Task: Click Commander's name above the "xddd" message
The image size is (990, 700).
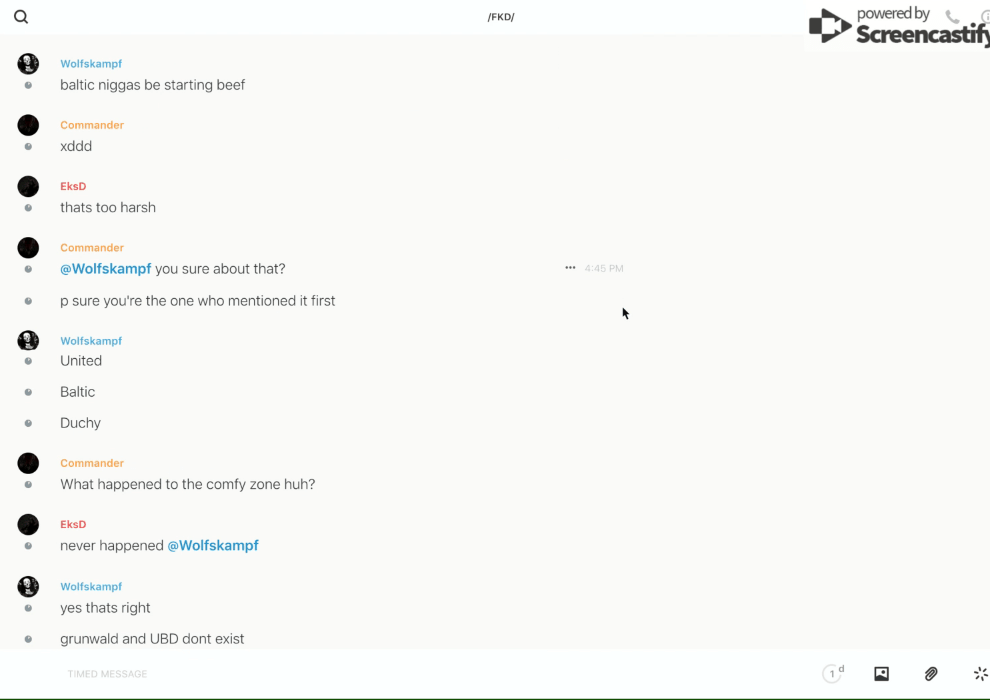Action: [92, 125]
